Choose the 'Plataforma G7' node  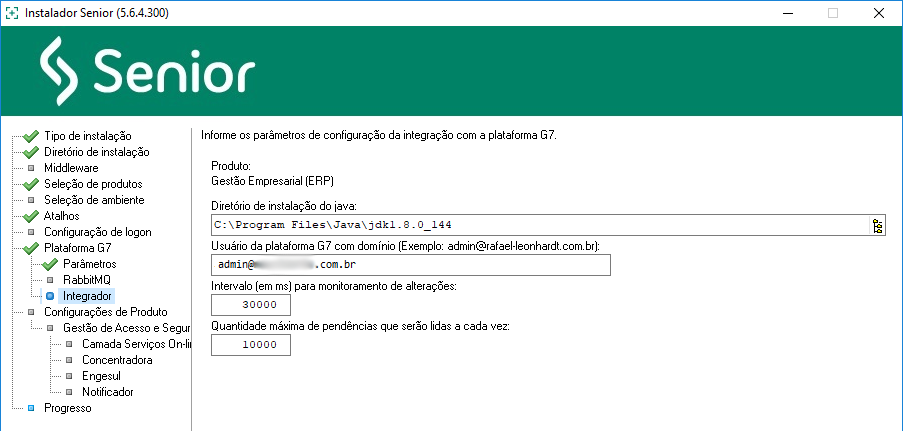(x=78, y=248)
